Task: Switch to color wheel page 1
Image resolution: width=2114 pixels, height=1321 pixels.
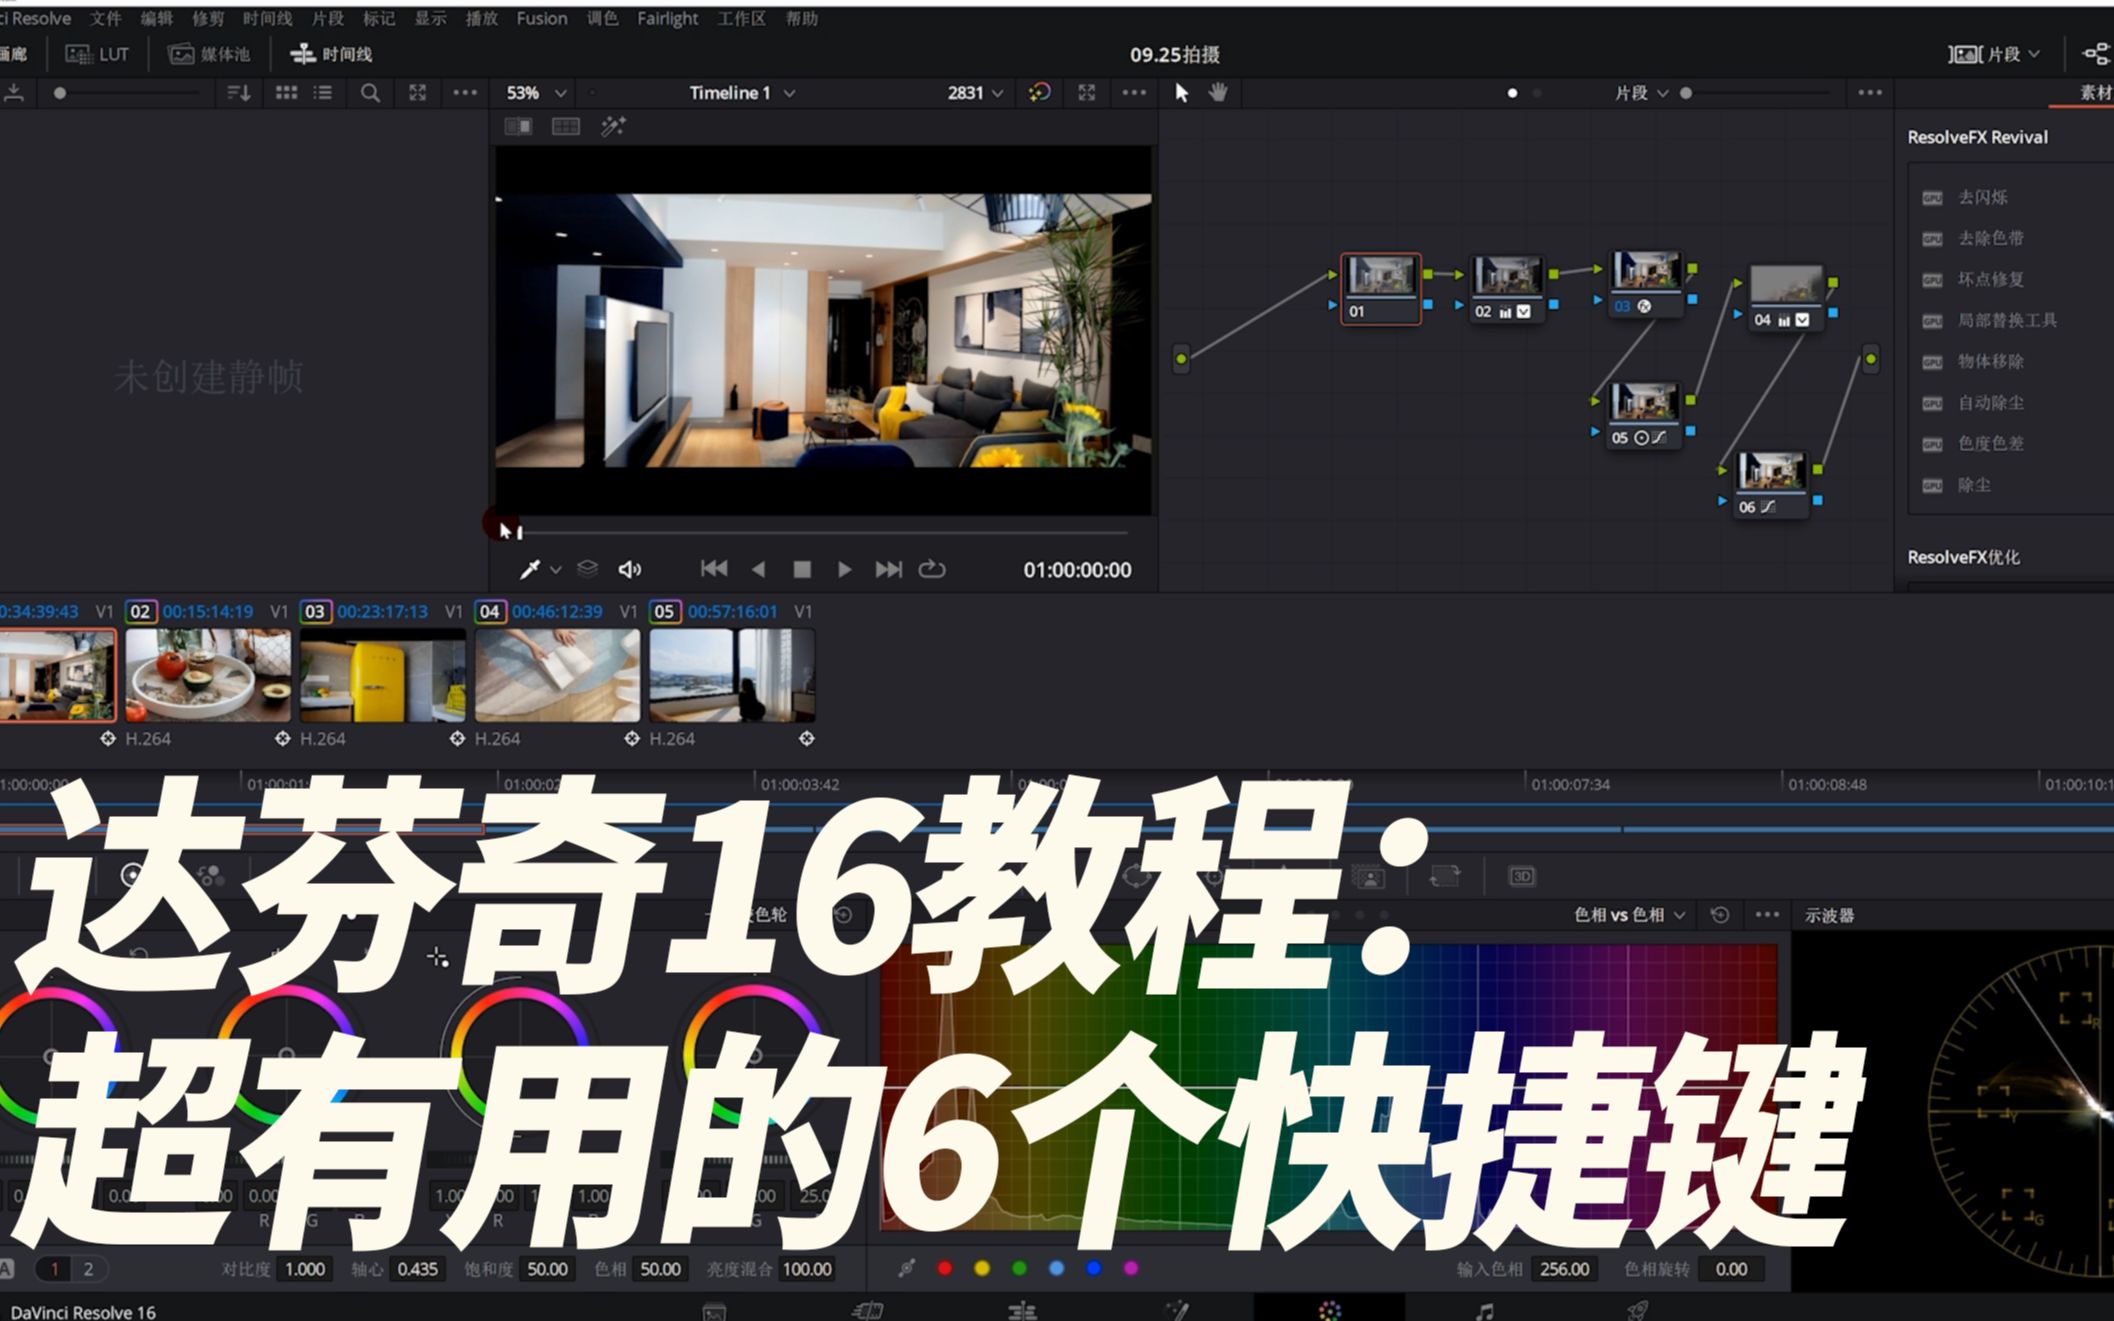Action: pyautogui.click(x=54, y=1269)
